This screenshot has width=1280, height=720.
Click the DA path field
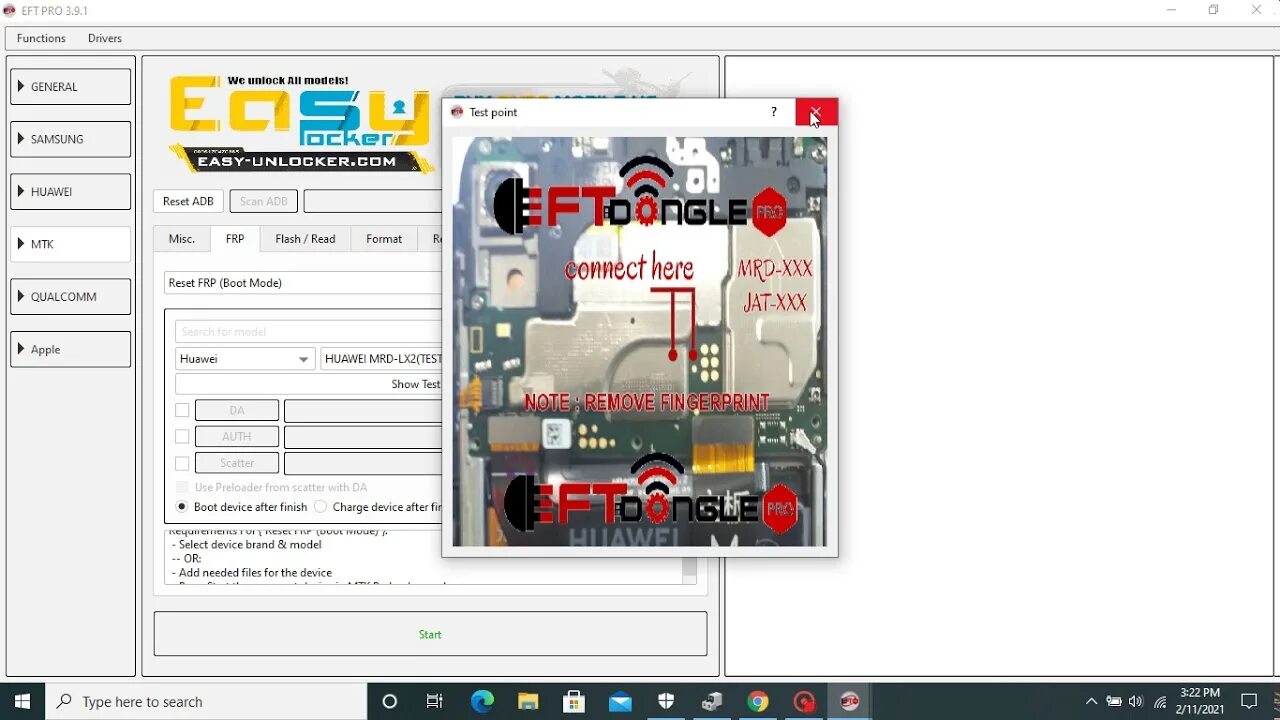coord(363,410)
